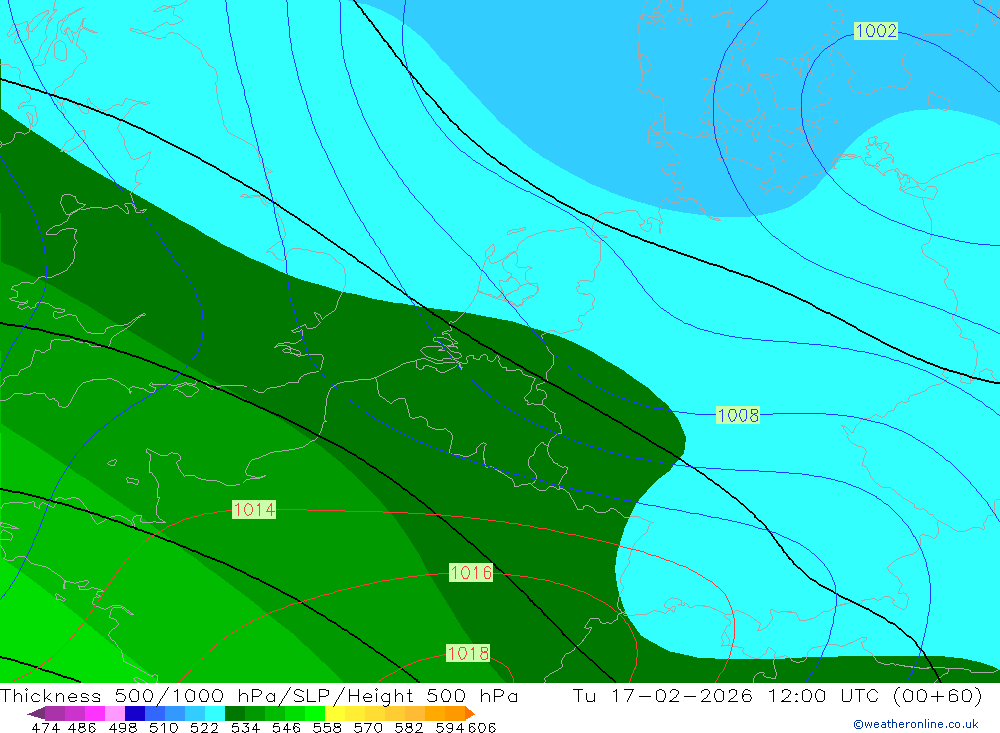Open the weatheronline.co.uk copyright link
1000x733 pixels.
(x=916, y=723)
